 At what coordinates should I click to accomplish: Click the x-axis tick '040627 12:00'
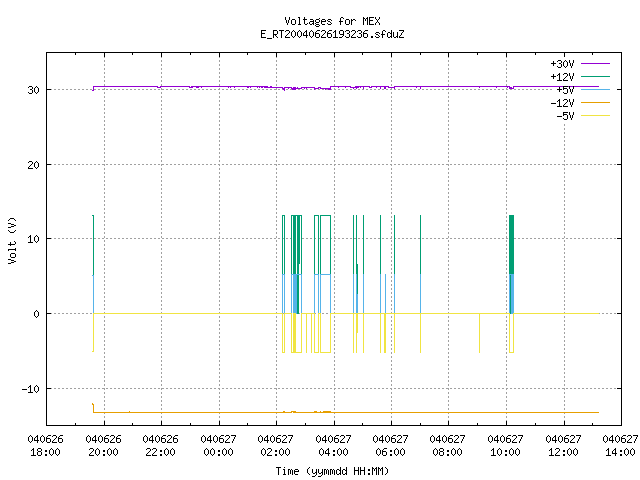[x=564, y=446]
